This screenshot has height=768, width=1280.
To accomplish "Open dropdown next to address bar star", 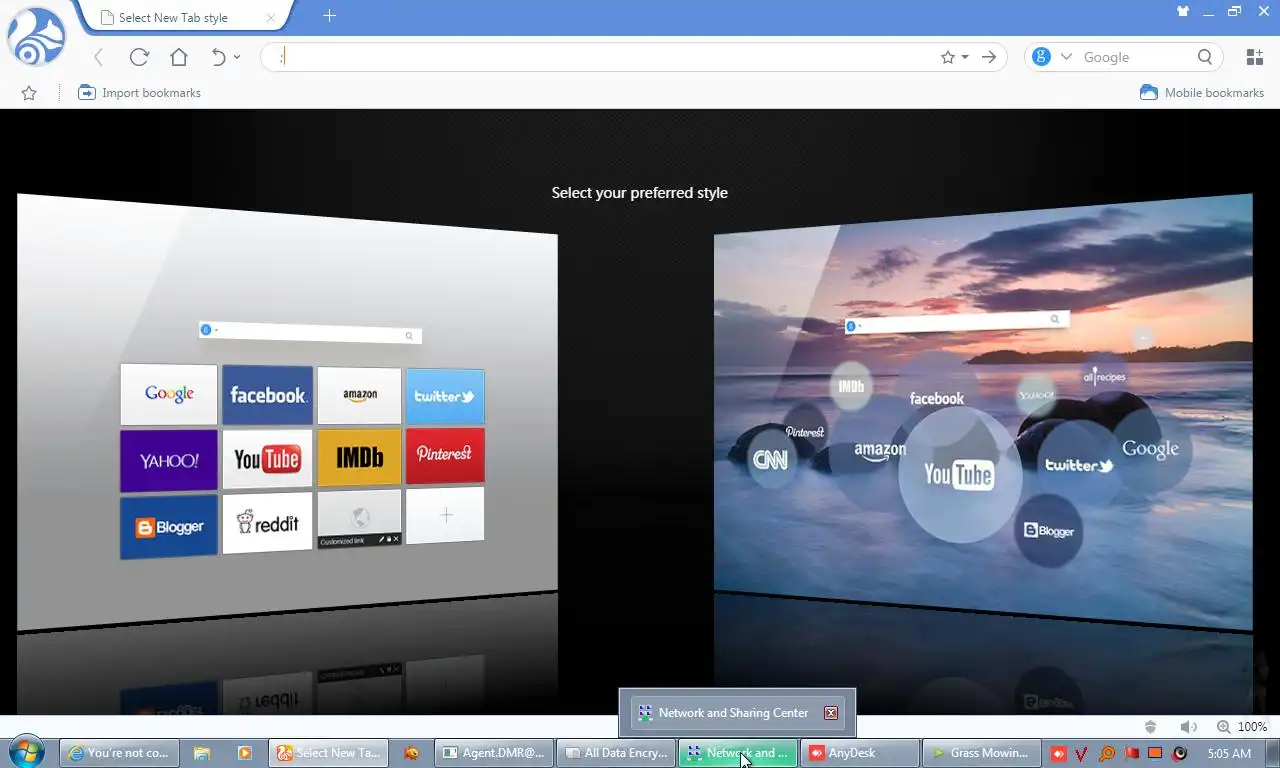I will pos(965,57).
